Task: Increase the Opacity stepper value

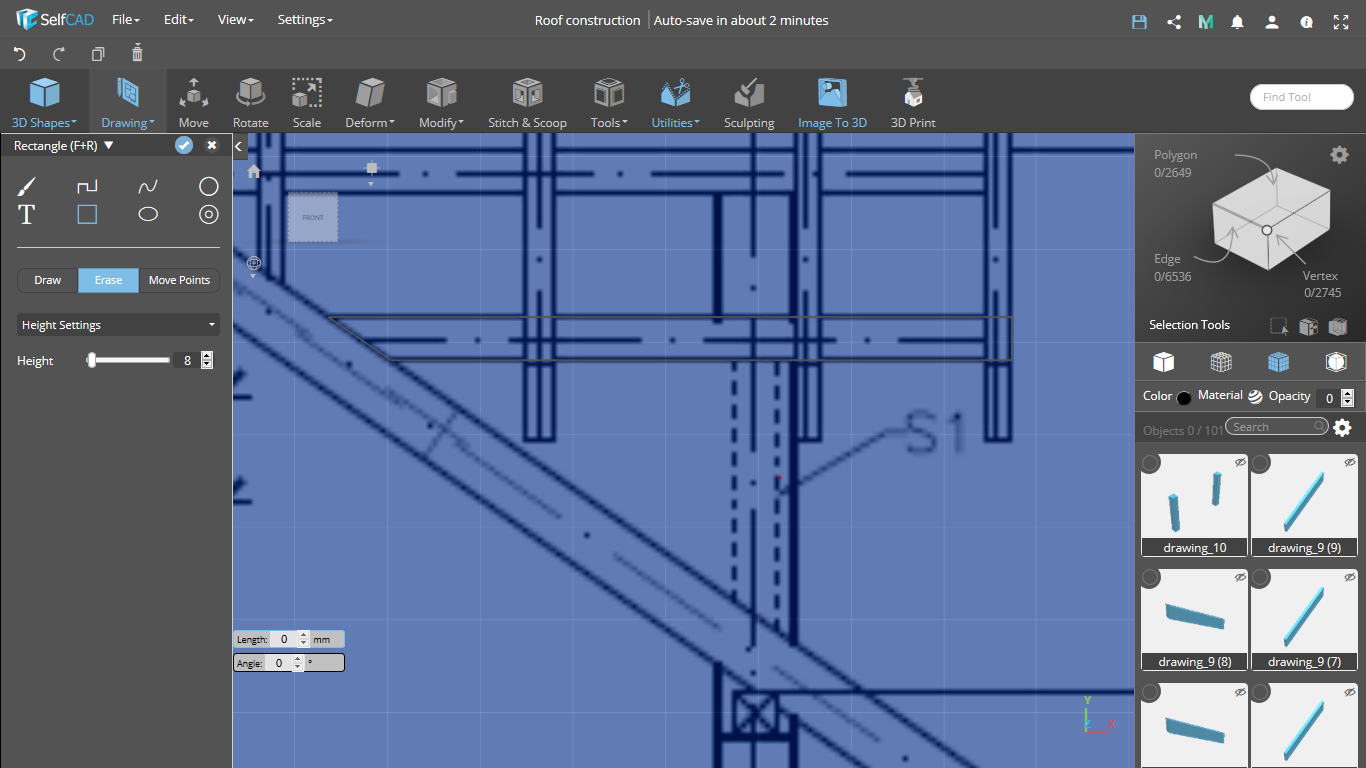Action: point(1347,393)
